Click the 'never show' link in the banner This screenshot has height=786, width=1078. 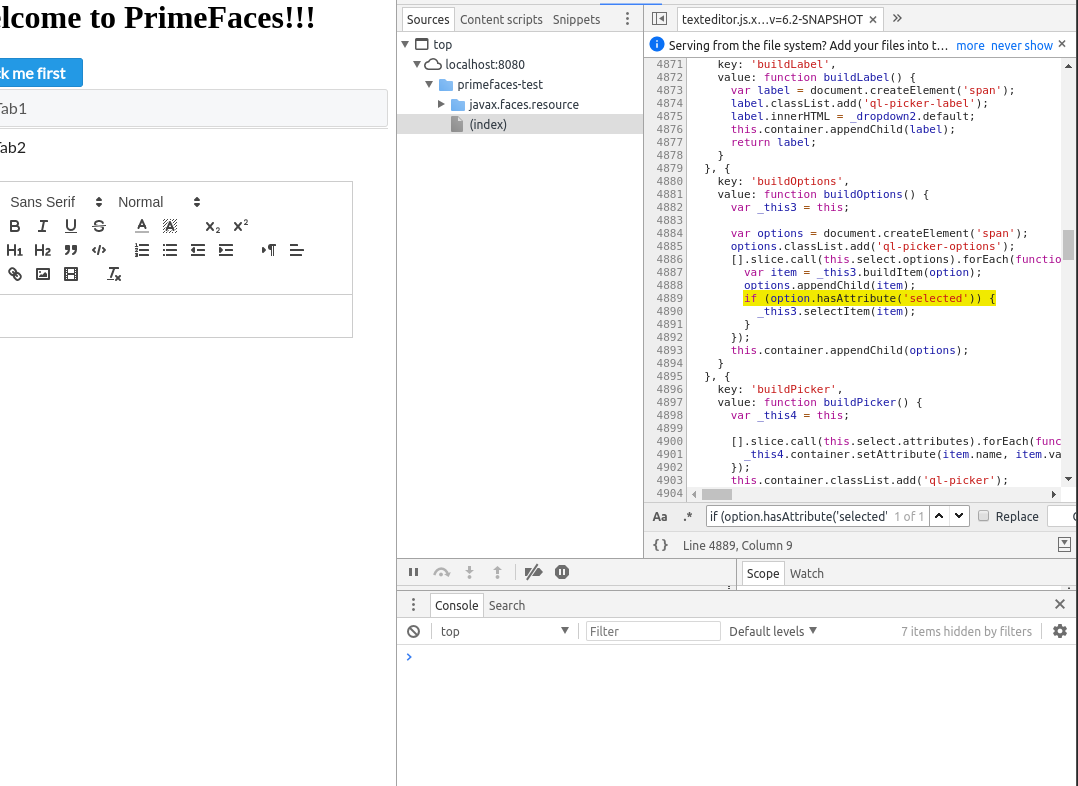pyautogui.click(x=1022, y=45)
